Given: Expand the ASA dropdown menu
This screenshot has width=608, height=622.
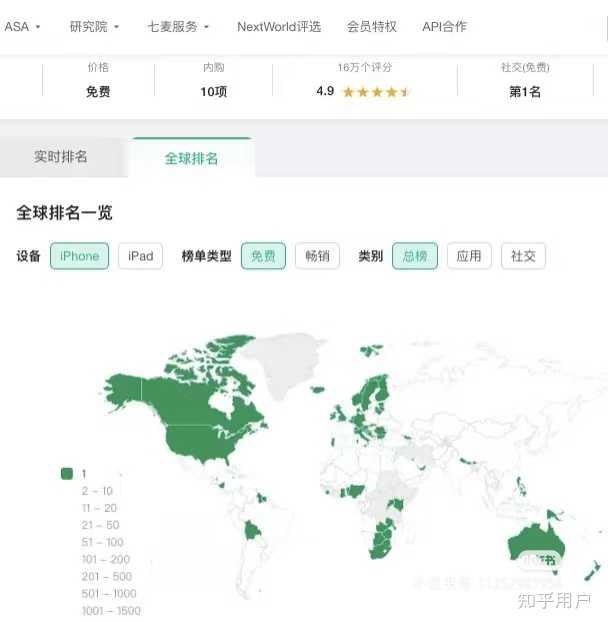Looking at the screenshot, I should (22, 27).
